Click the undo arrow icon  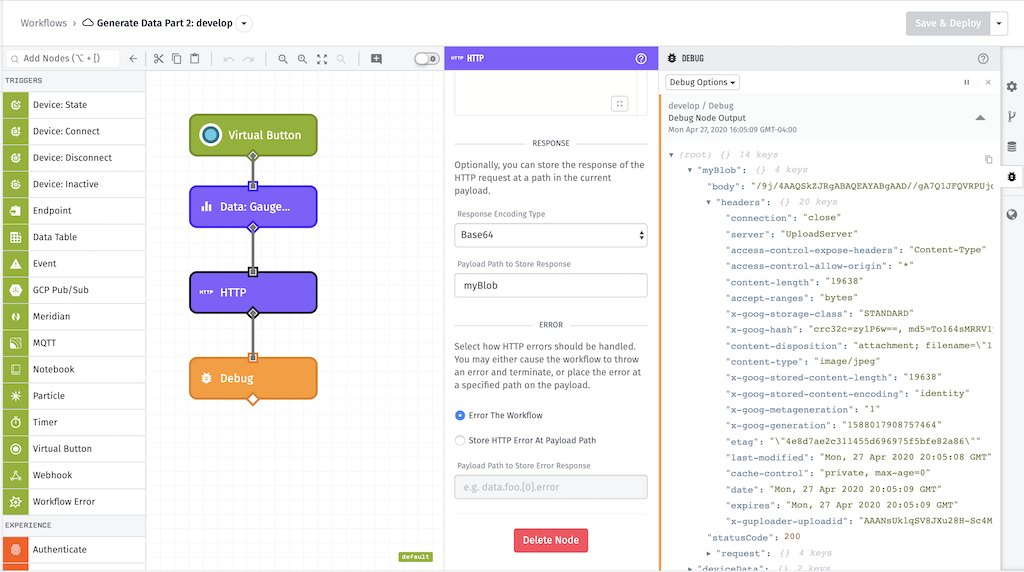click(229, 59)
